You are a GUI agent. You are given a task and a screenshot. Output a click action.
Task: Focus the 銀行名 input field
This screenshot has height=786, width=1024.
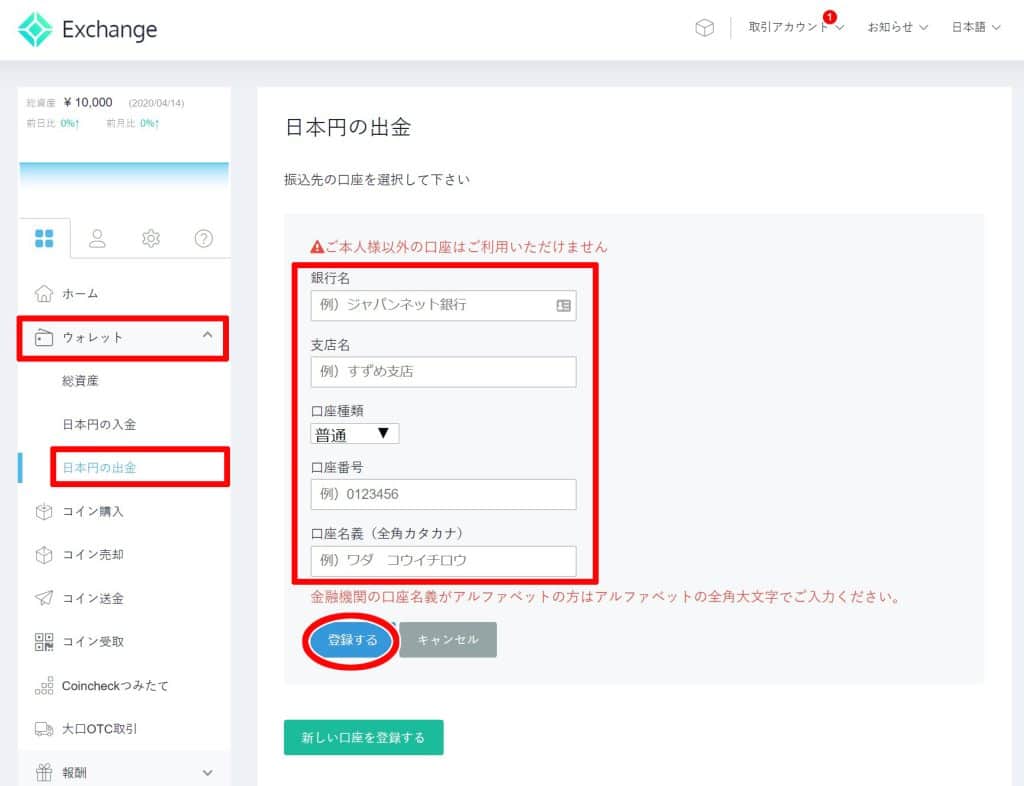443,305
